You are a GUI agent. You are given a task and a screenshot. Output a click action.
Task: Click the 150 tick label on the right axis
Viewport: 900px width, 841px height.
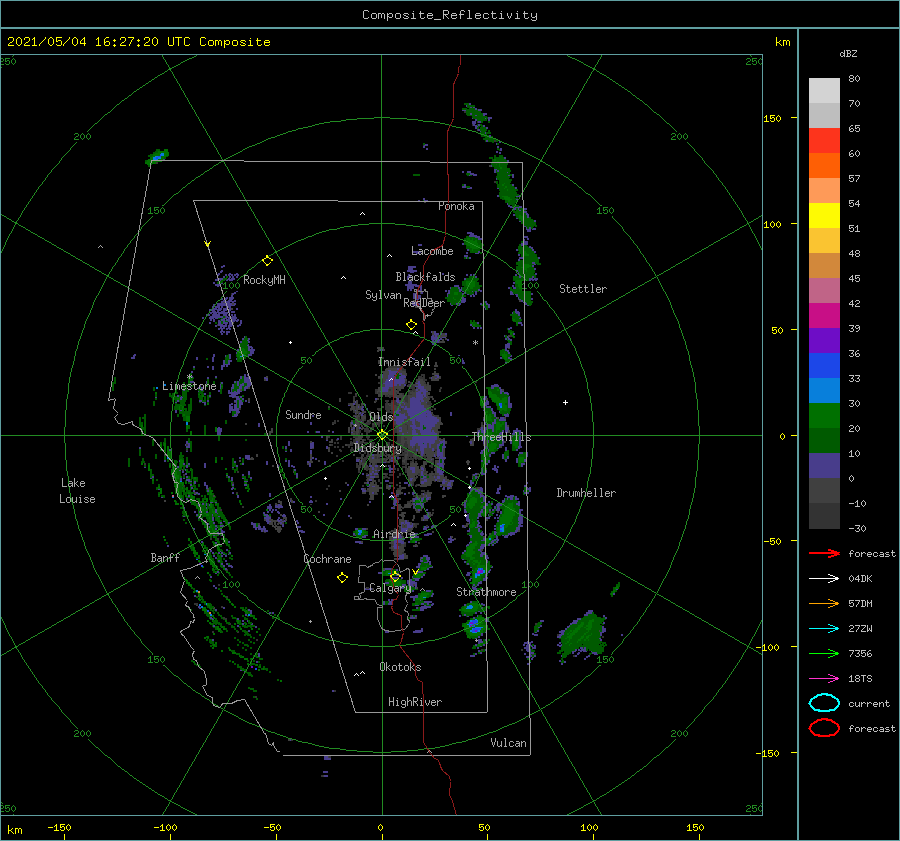[x=772, y=118]
